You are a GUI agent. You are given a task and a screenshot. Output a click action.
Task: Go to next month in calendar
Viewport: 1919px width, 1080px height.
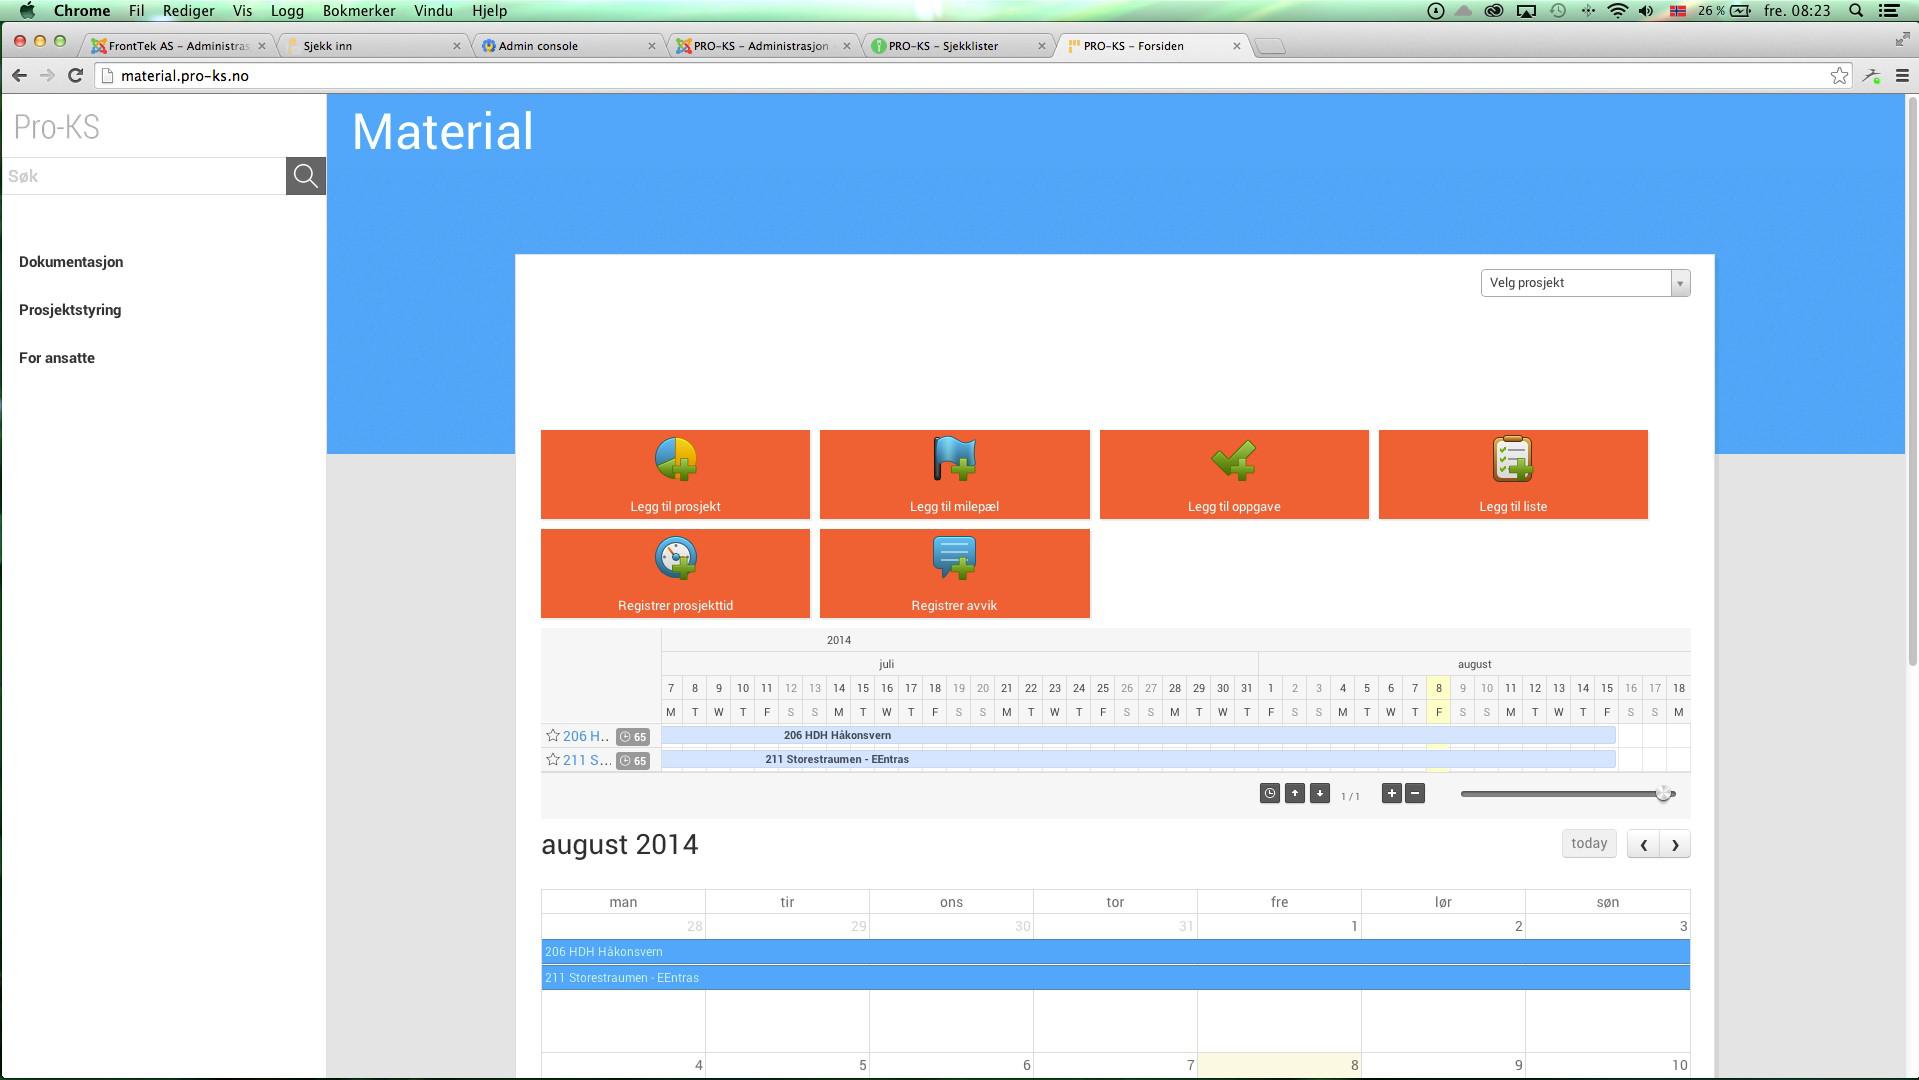pyautogui.click(x=1675, y=845)
